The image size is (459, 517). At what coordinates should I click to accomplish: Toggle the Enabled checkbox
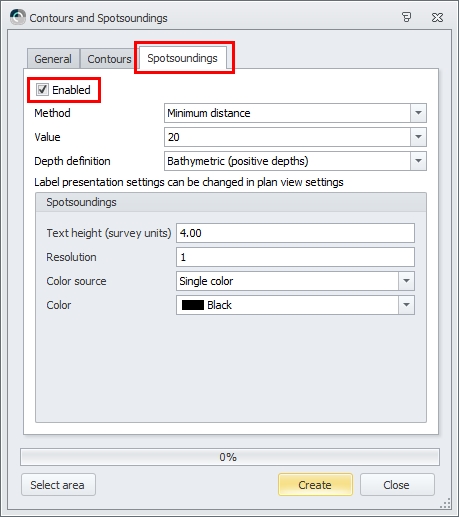42,90
